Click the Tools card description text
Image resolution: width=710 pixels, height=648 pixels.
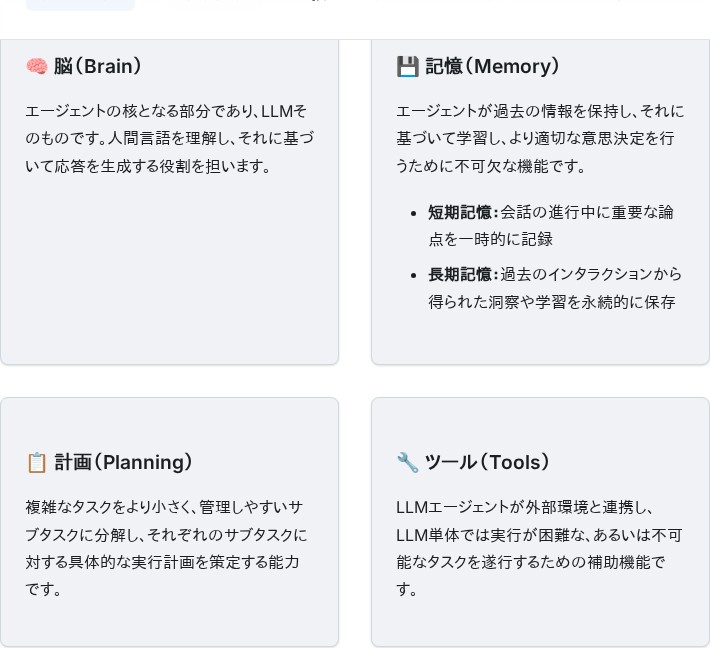click(539, 548)
